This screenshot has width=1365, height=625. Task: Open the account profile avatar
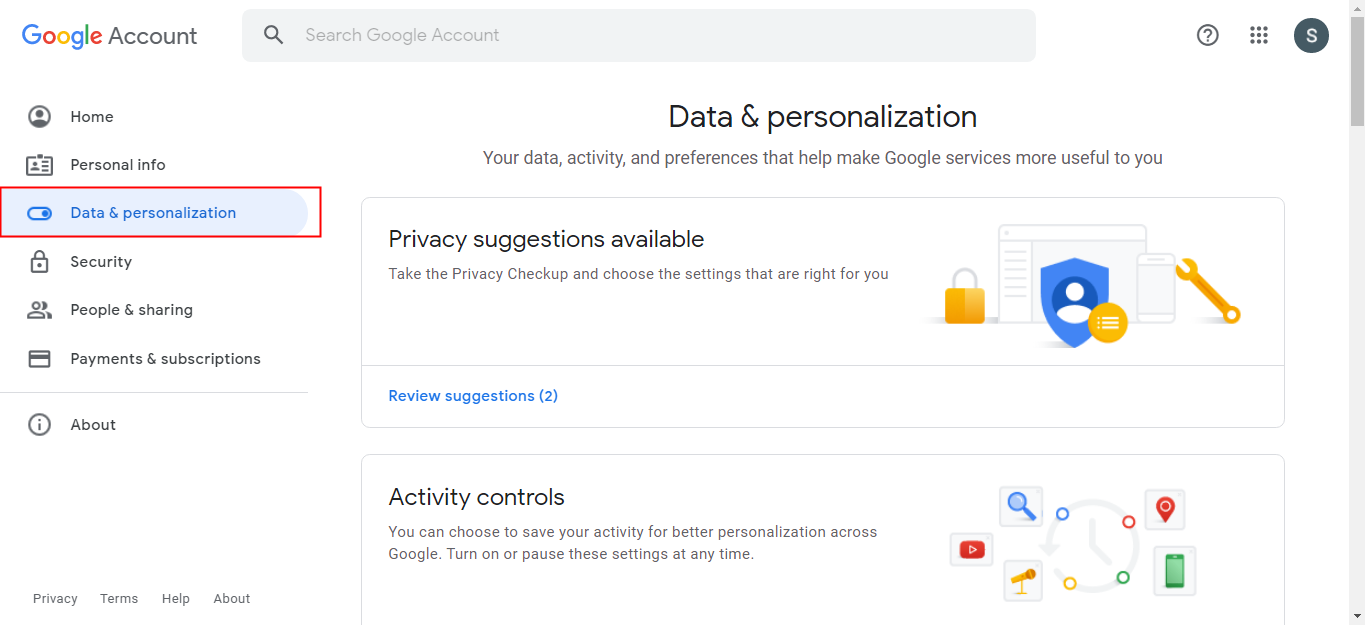click(x=1311, y=35)
